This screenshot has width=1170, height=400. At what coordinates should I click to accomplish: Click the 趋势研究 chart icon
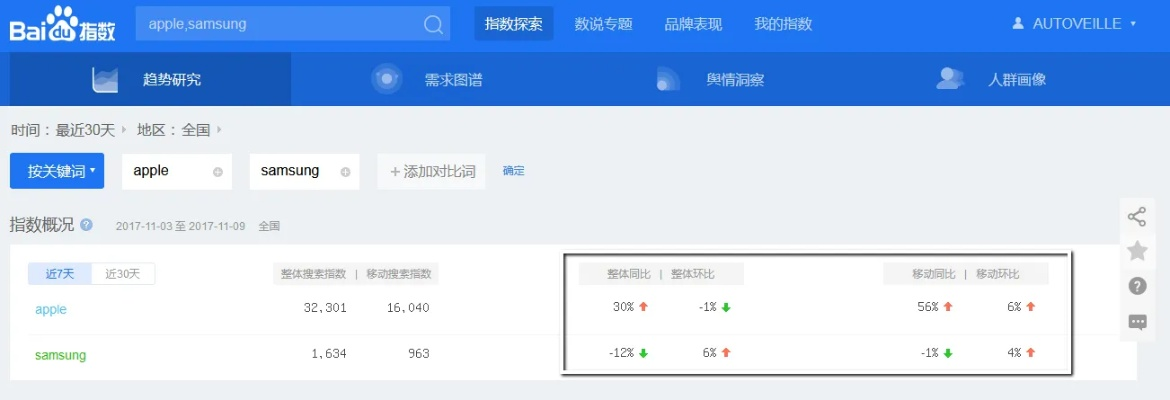click(x=105, y=80)
